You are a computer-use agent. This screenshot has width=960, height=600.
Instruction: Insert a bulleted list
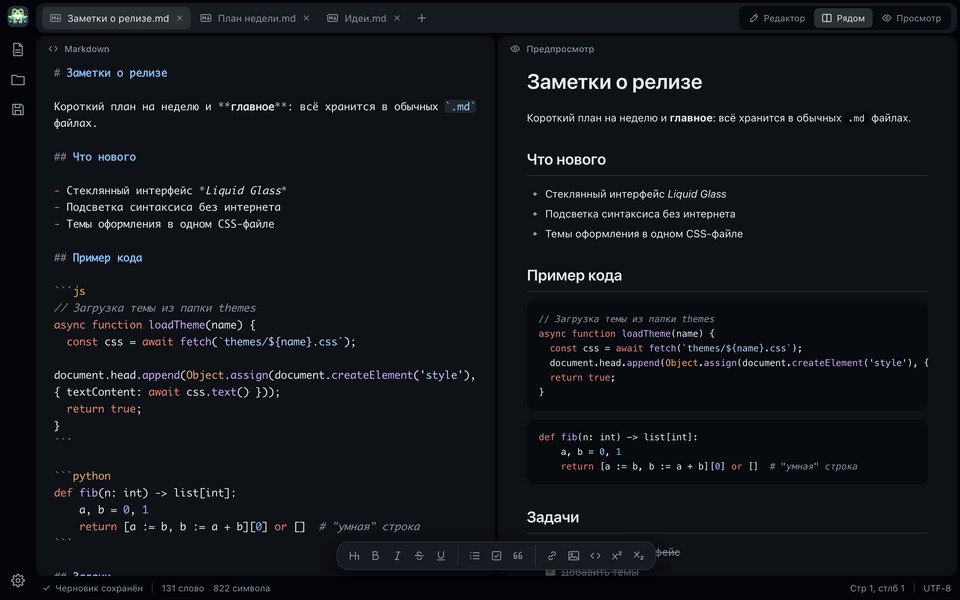pos(474,556)
